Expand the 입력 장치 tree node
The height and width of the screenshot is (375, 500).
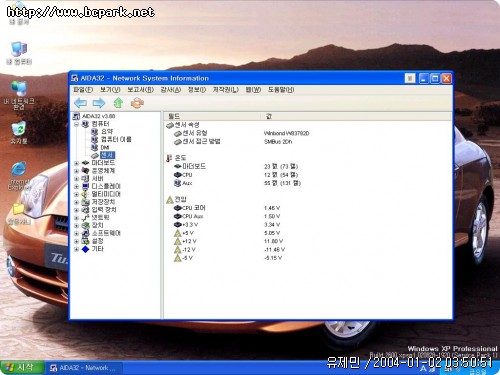[76, 210]
